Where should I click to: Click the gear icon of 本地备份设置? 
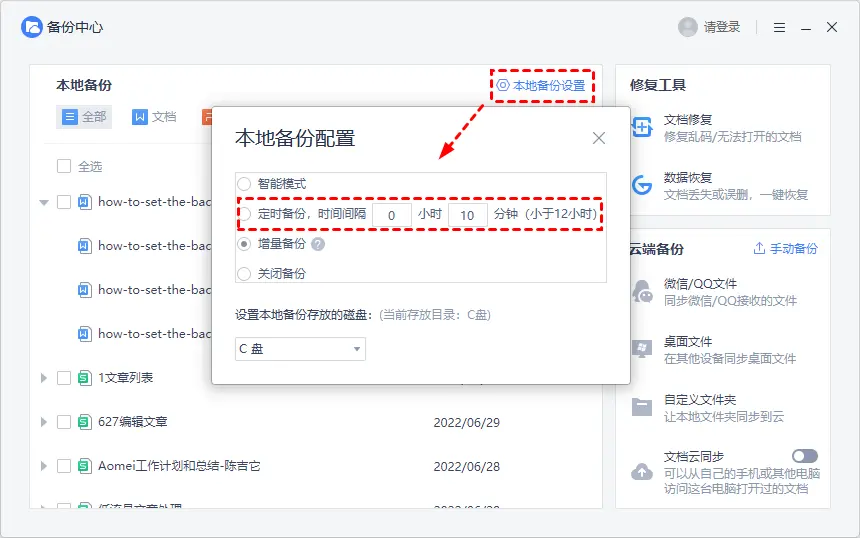click(x=502, y=86)
